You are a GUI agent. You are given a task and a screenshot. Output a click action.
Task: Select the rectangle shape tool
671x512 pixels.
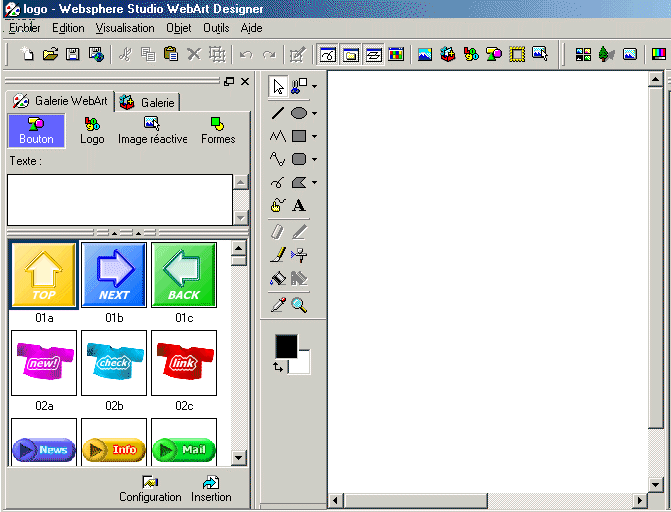299,136
